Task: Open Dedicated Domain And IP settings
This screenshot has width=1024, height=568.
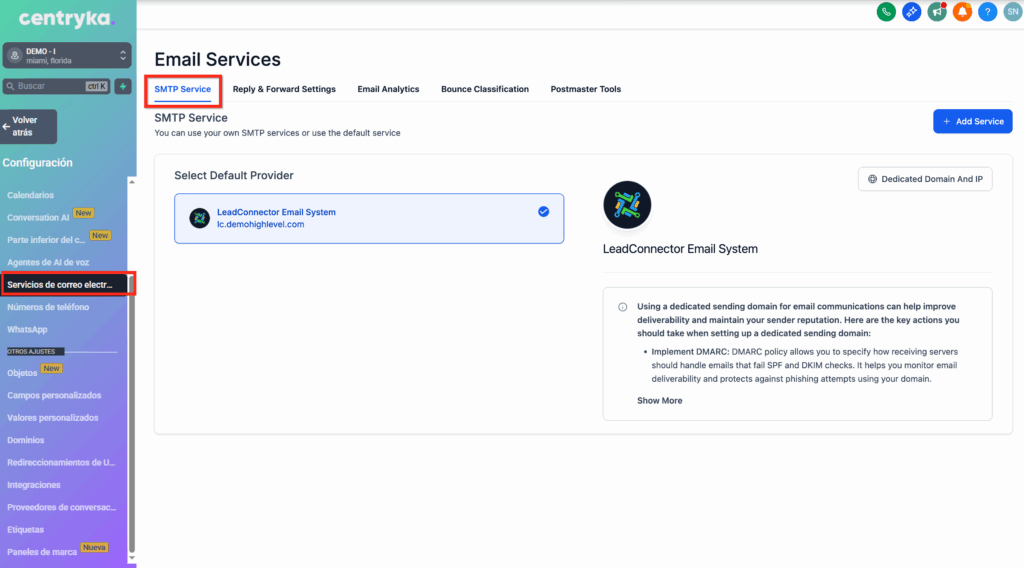Action: click(925, 179)
